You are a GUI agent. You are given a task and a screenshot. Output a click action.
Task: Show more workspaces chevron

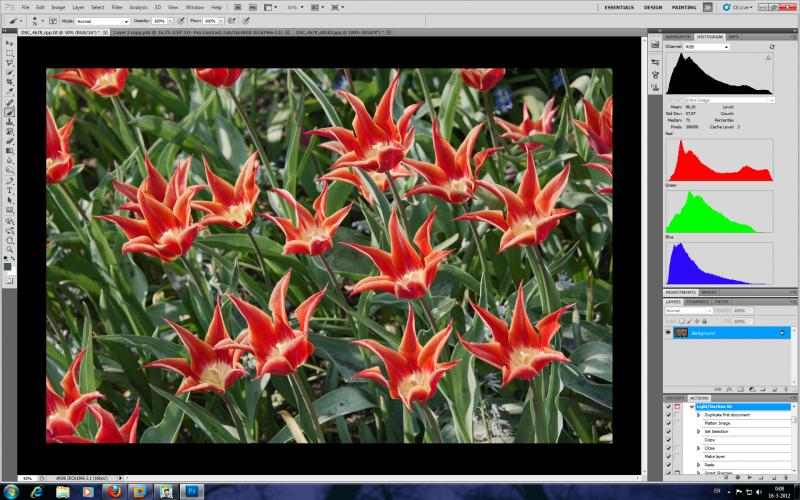(708, 7)
